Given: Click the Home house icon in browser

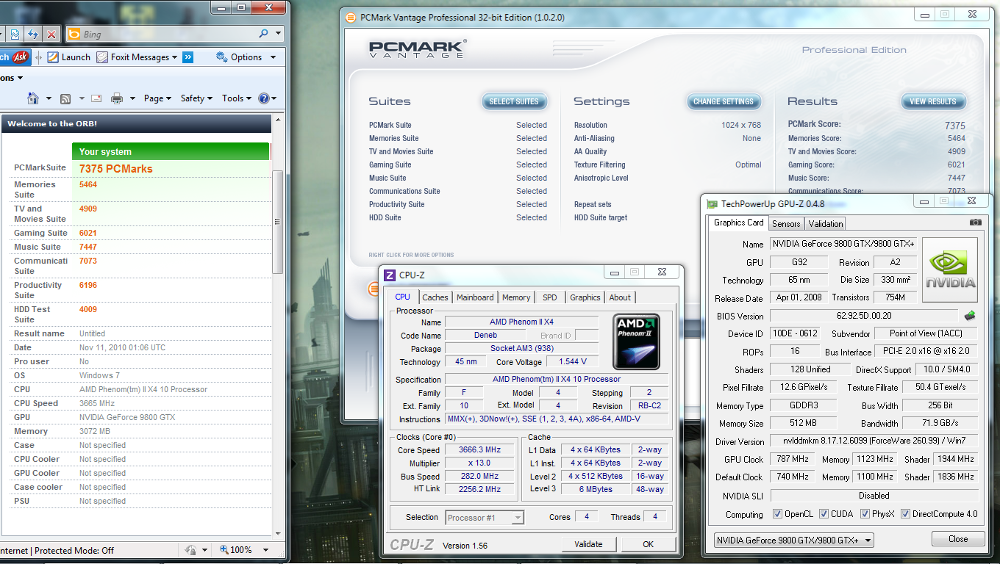Looking at the screenshot, I should click(x=33, y=98).
